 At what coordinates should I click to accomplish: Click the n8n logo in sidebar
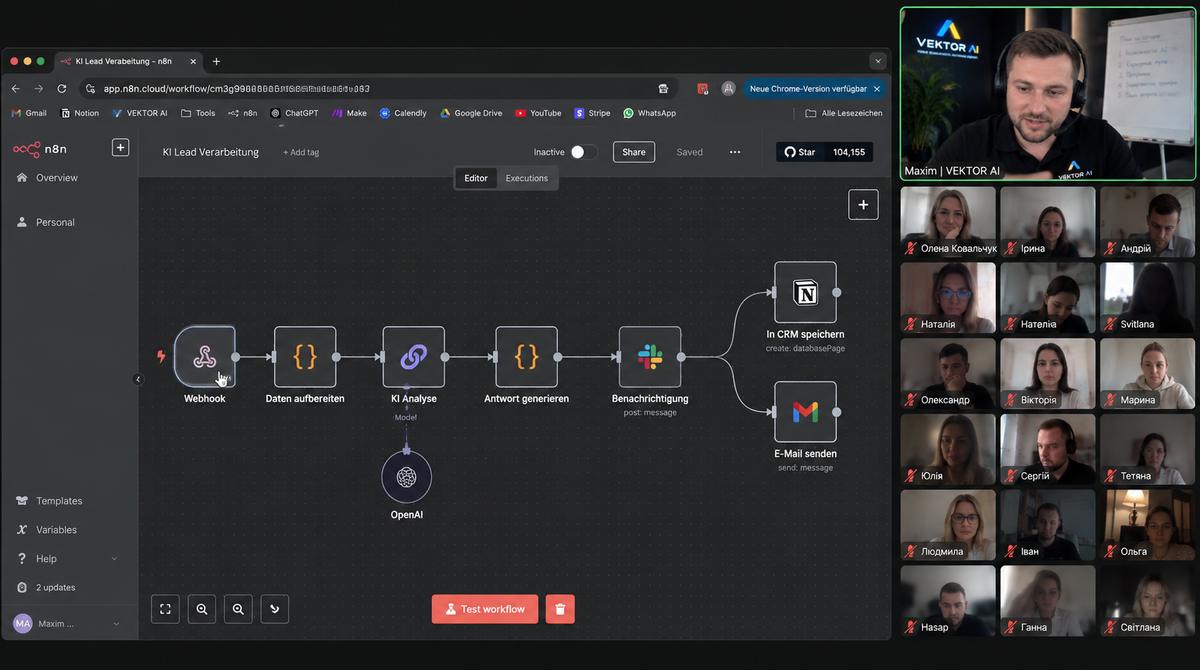(x=40, y=149)
